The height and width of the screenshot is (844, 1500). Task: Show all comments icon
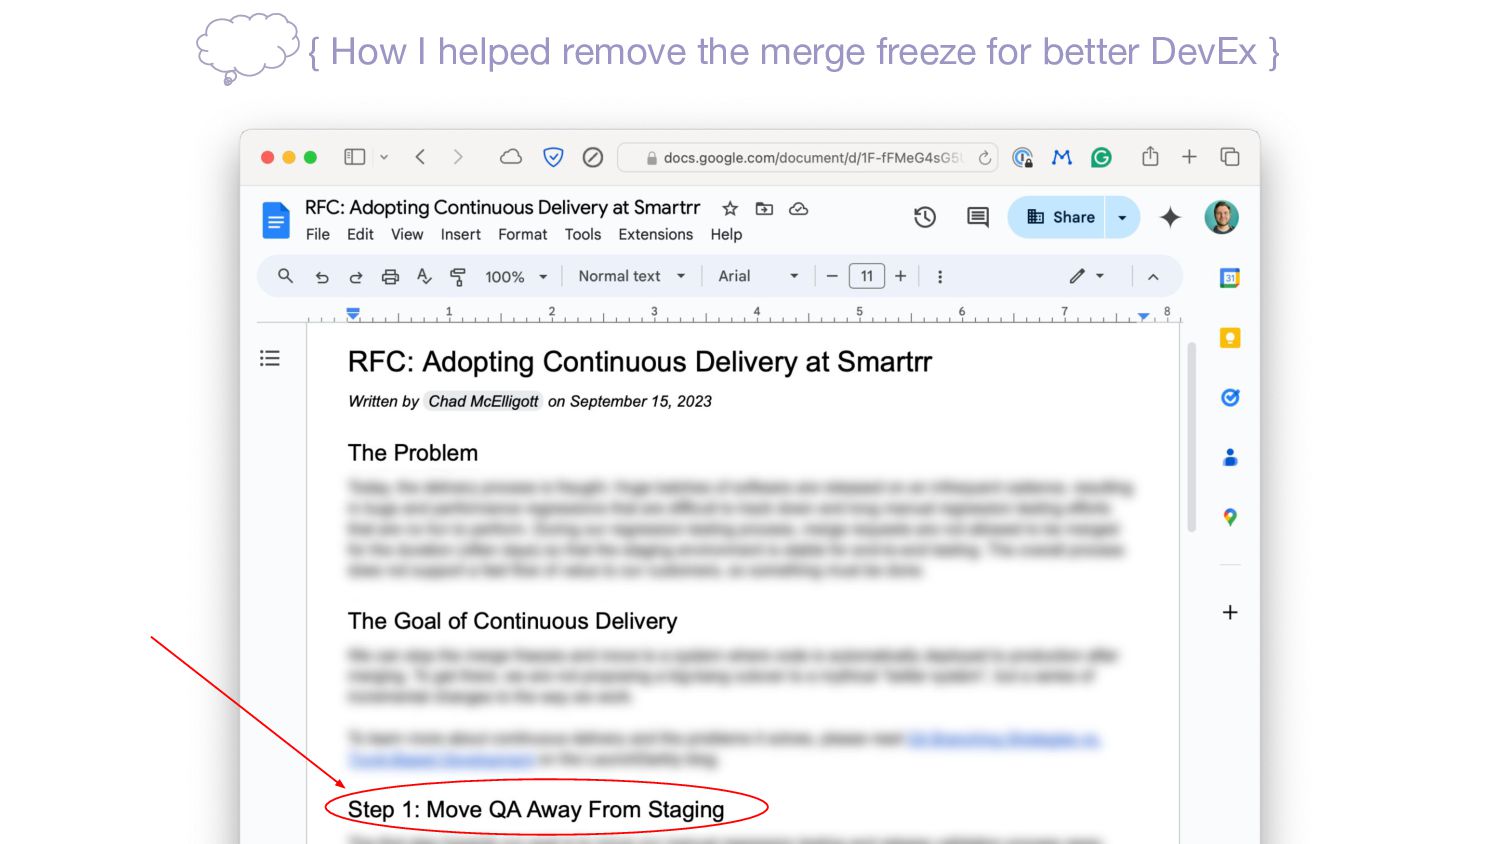(x=978, y=217)
